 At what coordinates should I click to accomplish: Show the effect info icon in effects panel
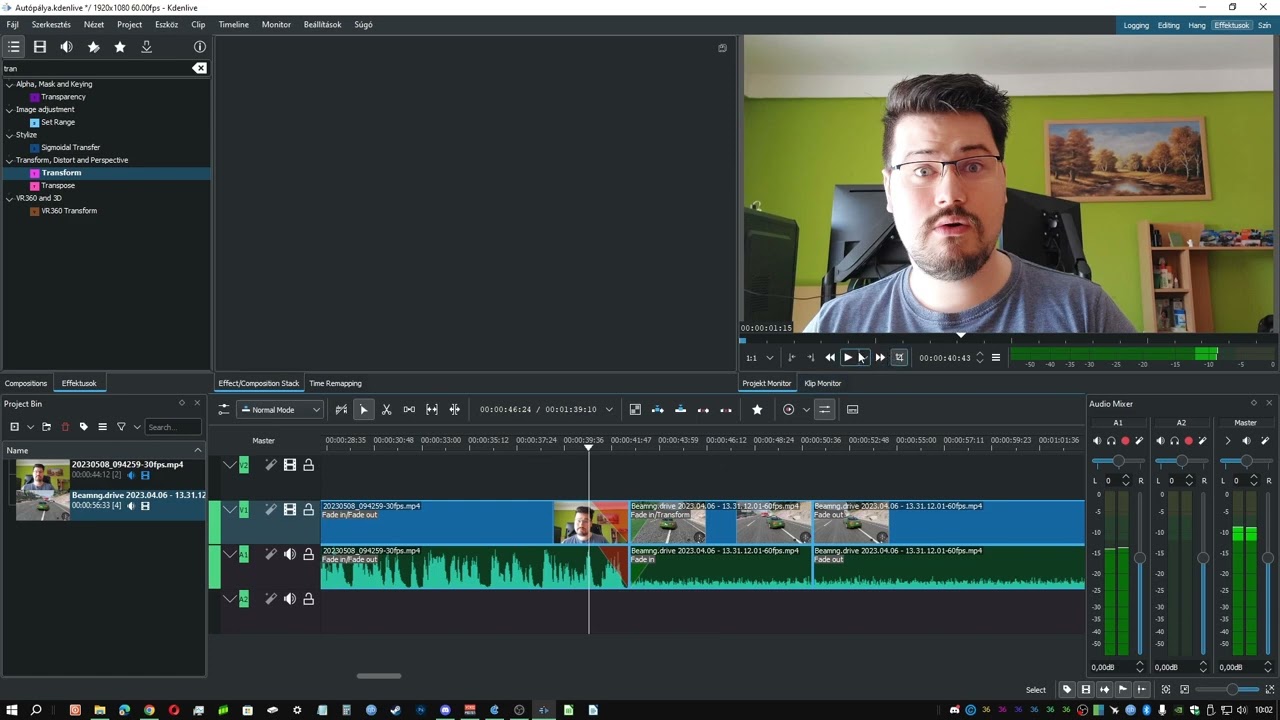pos(199,47)
